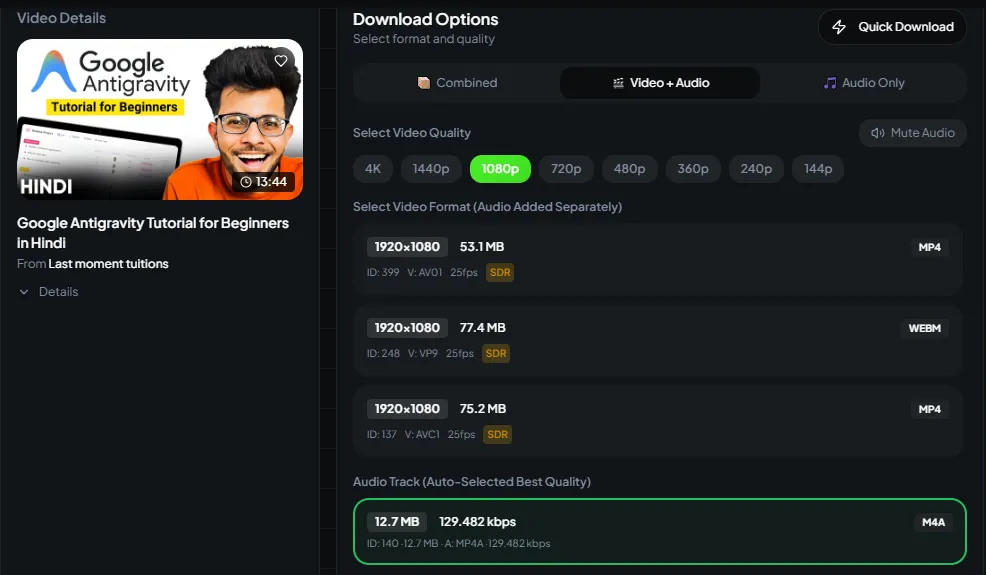Click the SDR badge on the WEBM option
986x575 pixels.
click(495, 353)
